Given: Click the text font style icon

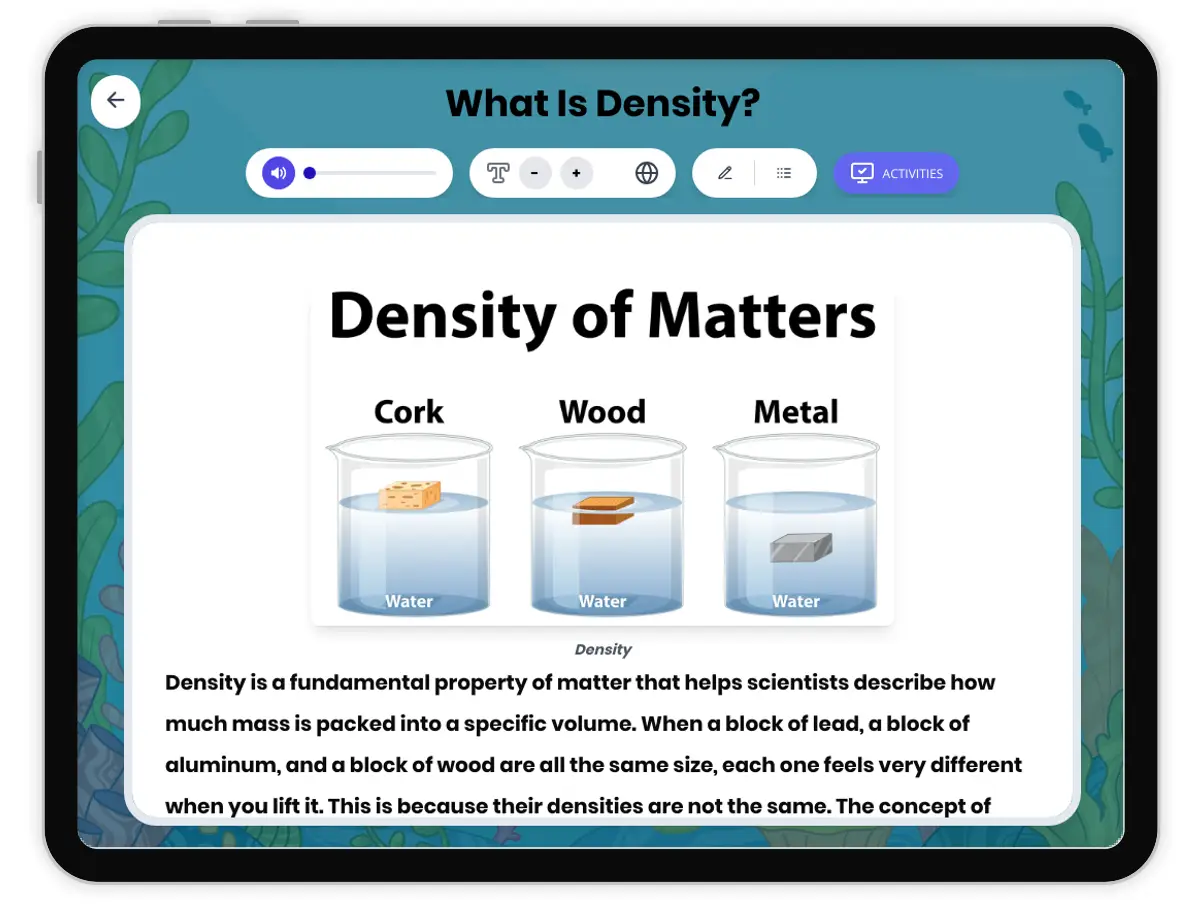Looking at the screenshot, I should 498,173.
